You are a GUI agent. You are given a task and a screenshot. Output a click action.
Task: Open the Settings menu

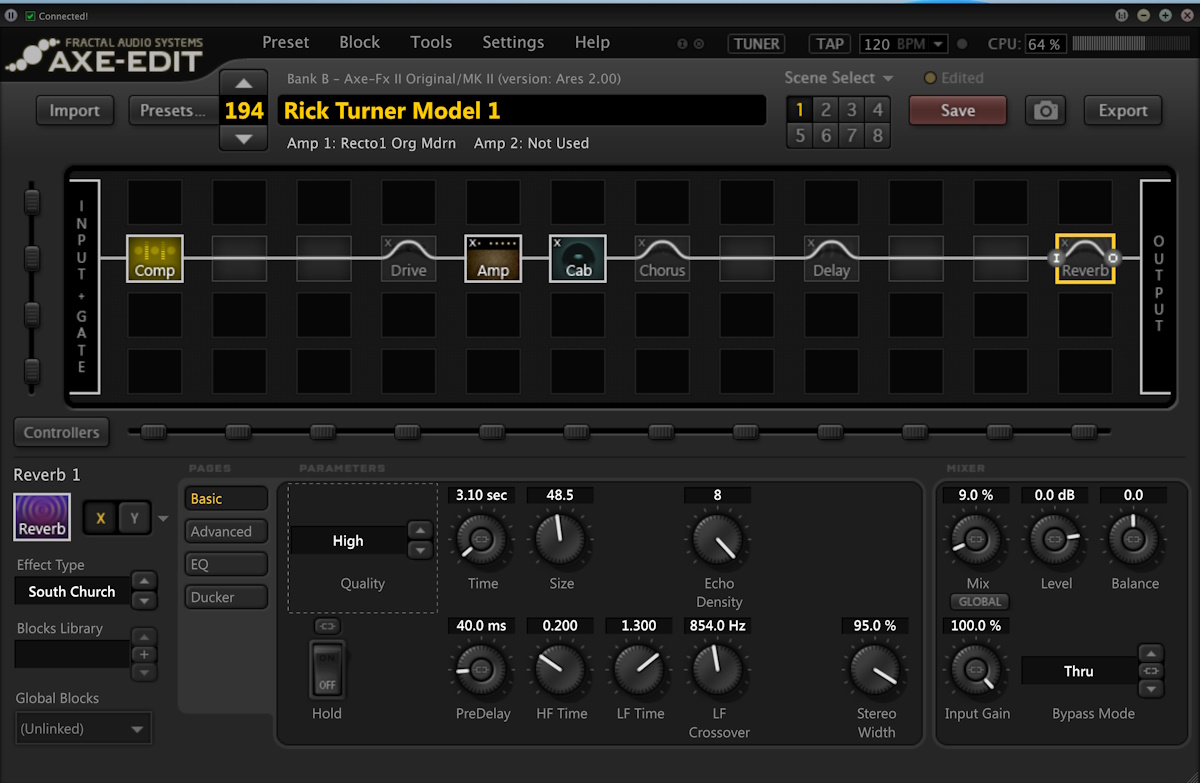click(x=513, y=43)
